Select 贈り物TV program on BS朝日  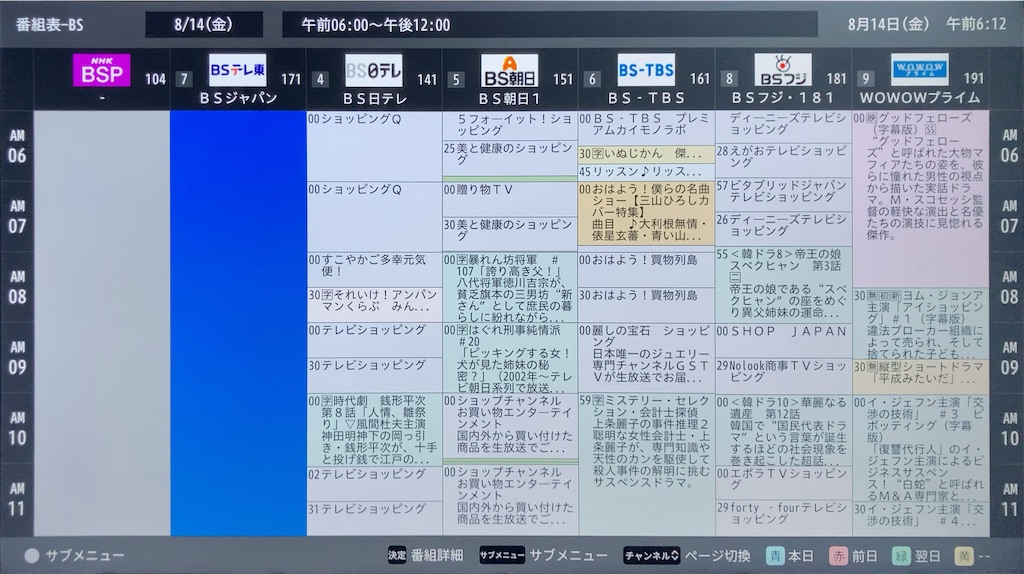[510, 199]
